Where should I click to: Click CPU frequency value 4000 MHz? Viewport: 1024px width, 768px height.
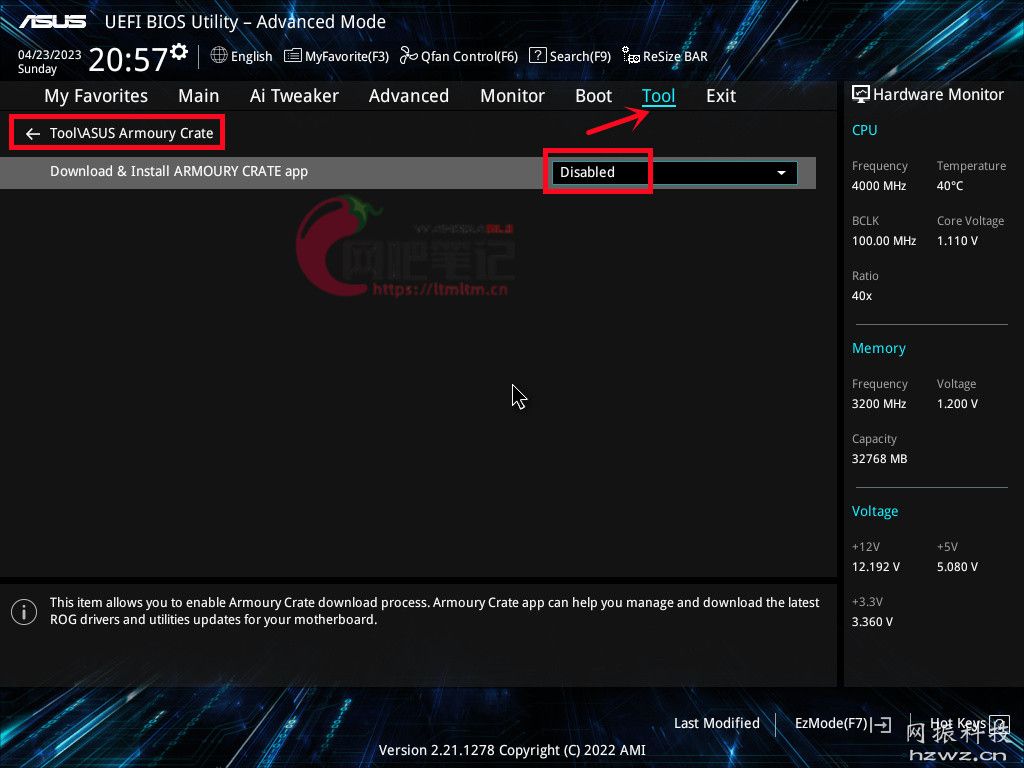(x=878, y=186)
